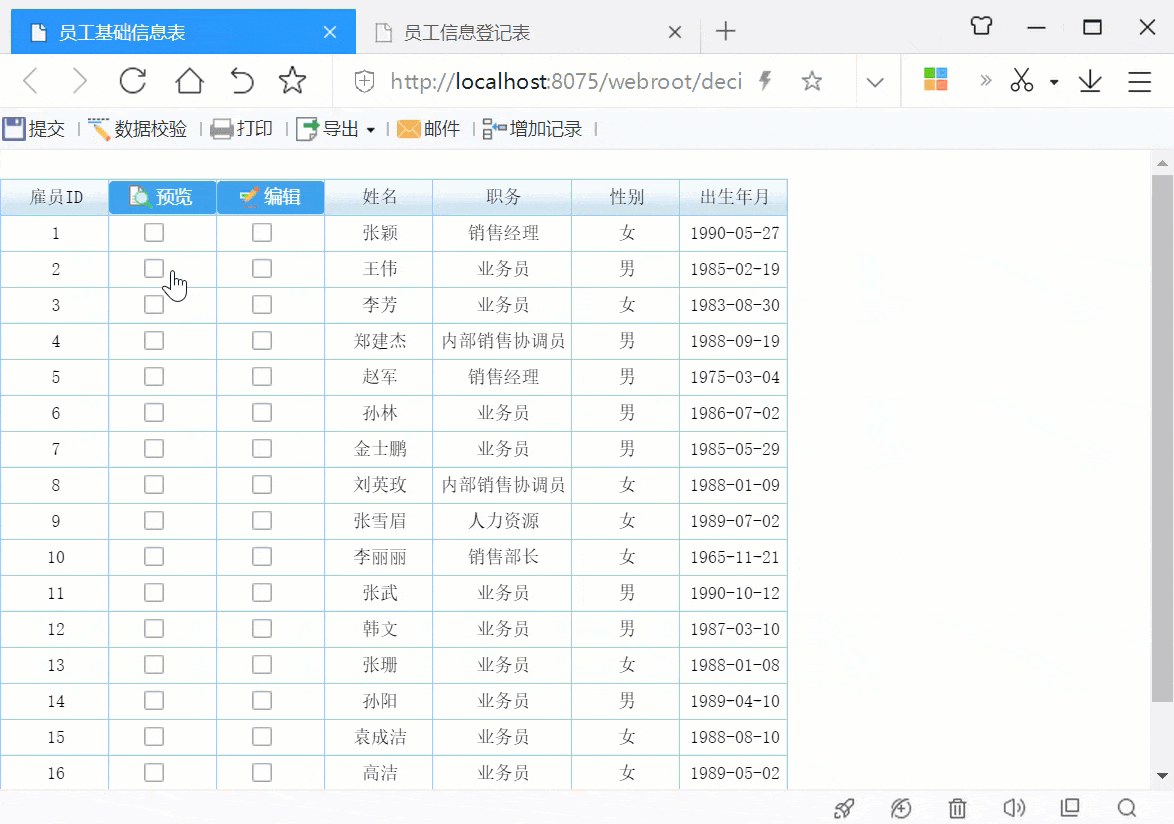The image size is (1174, 824).
Task: Click the 提交 submit icon
Action: tap(13, 129)
